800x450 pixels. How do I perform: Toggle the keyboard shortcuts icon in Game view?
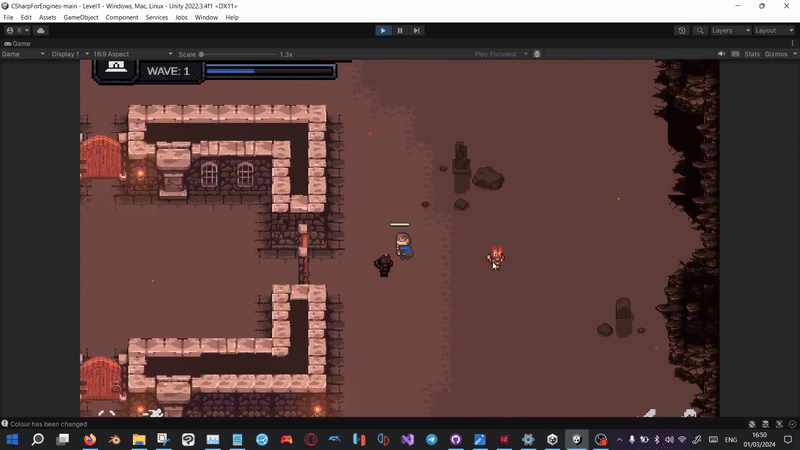[733, 54]
